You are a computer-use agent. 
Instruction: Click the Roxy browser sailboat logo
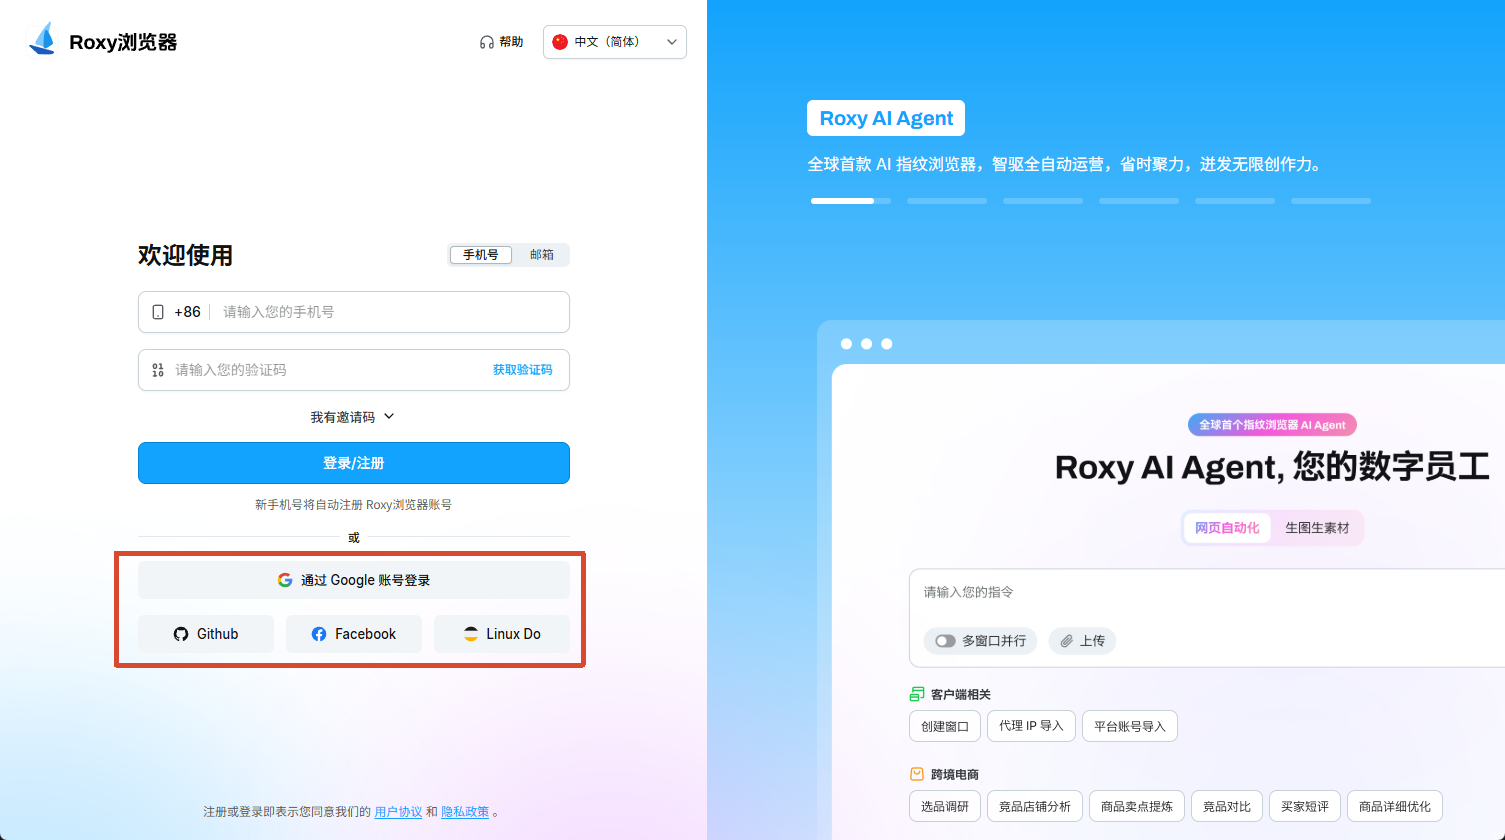click(x=42, y=40)
